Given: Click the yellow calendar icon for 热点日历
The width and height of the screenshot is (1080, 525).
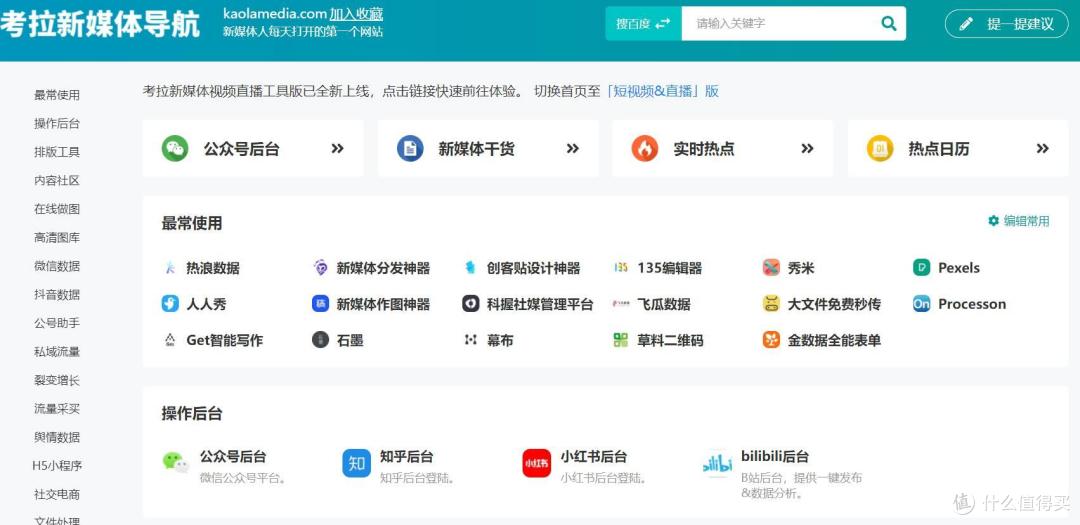Looking at the screenshot, I should (x=880, y=149).
